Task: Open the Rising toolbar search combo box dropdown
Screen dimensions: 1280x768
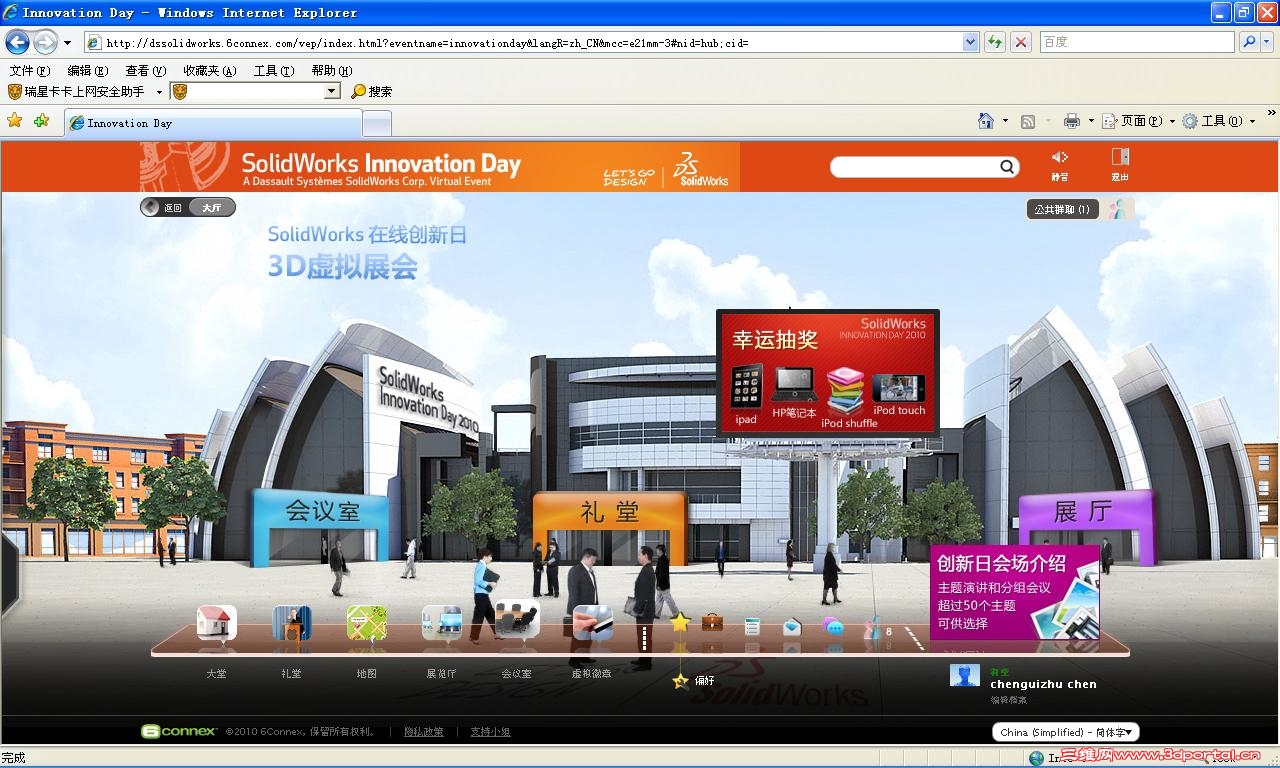Action: click(333, 91)
